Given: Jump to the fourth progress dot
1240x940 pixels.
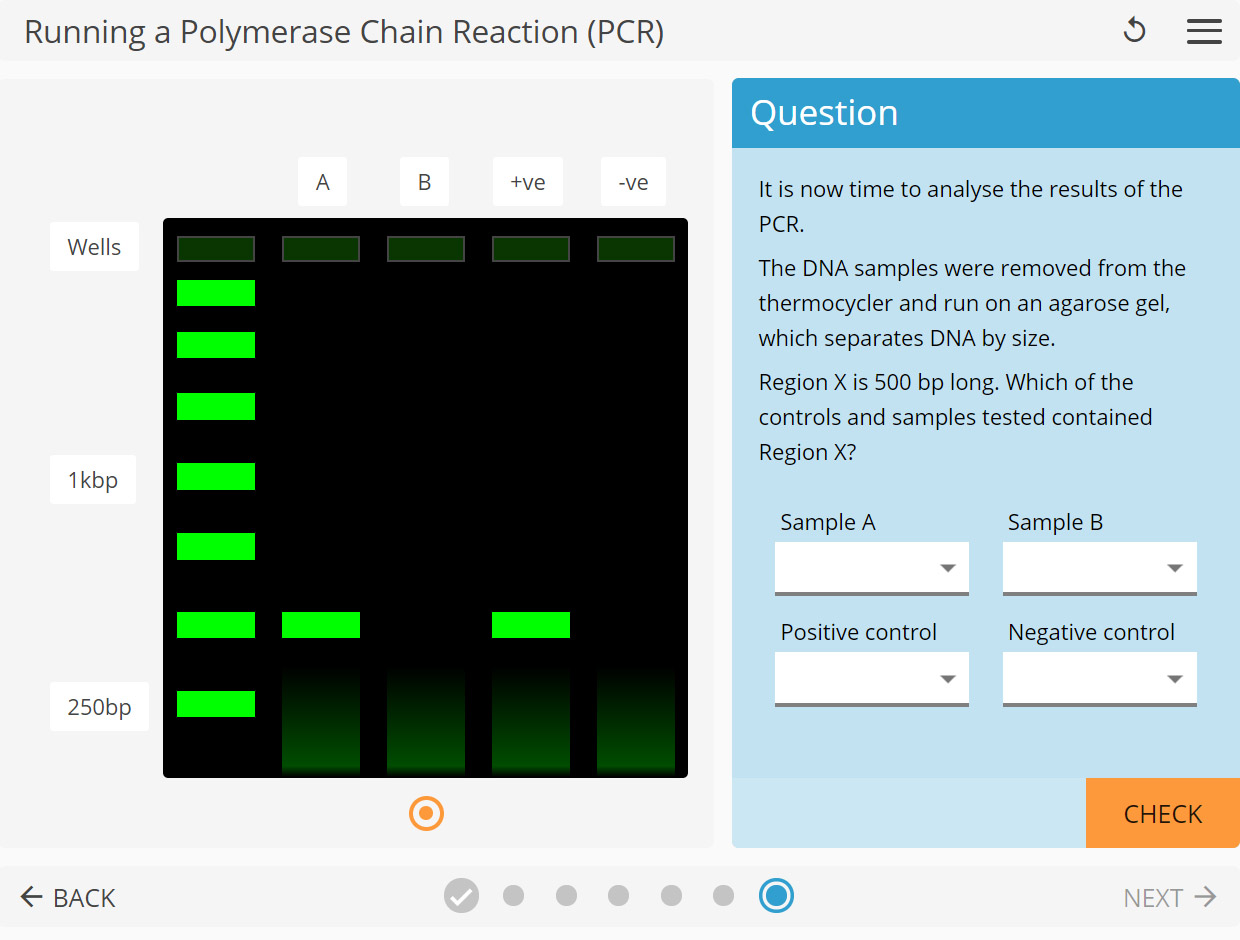Looking at the screenshot, I should (x=619, y=896).
